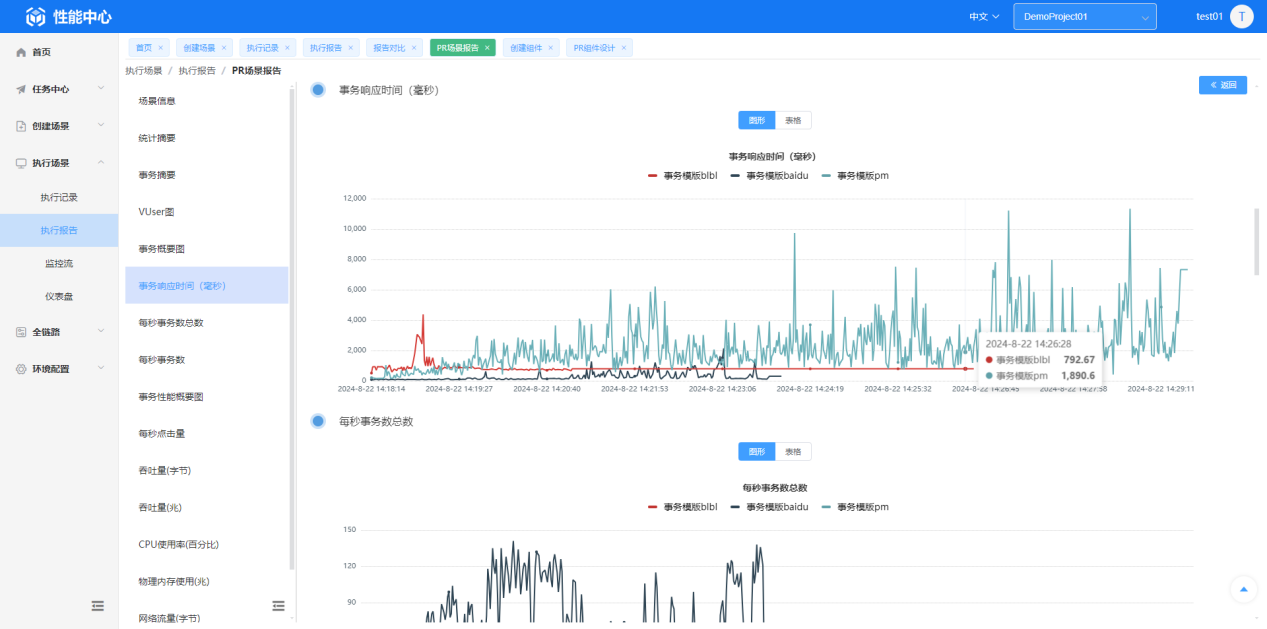Viewport: 1267px width, 629px height.
Task: Select 表格 view for 事务响应时间 chart
Action: click(x=793, y=120)
